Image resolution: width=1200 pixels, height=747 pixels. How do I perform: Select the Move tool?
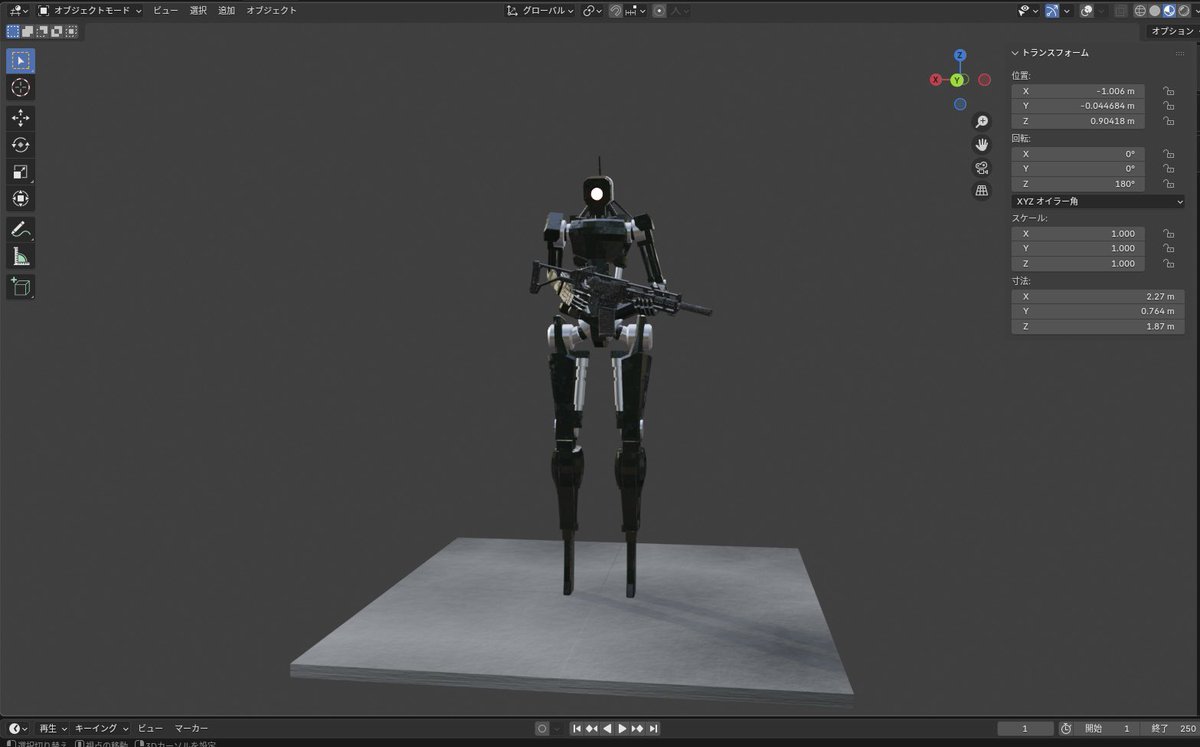(20, 118)
